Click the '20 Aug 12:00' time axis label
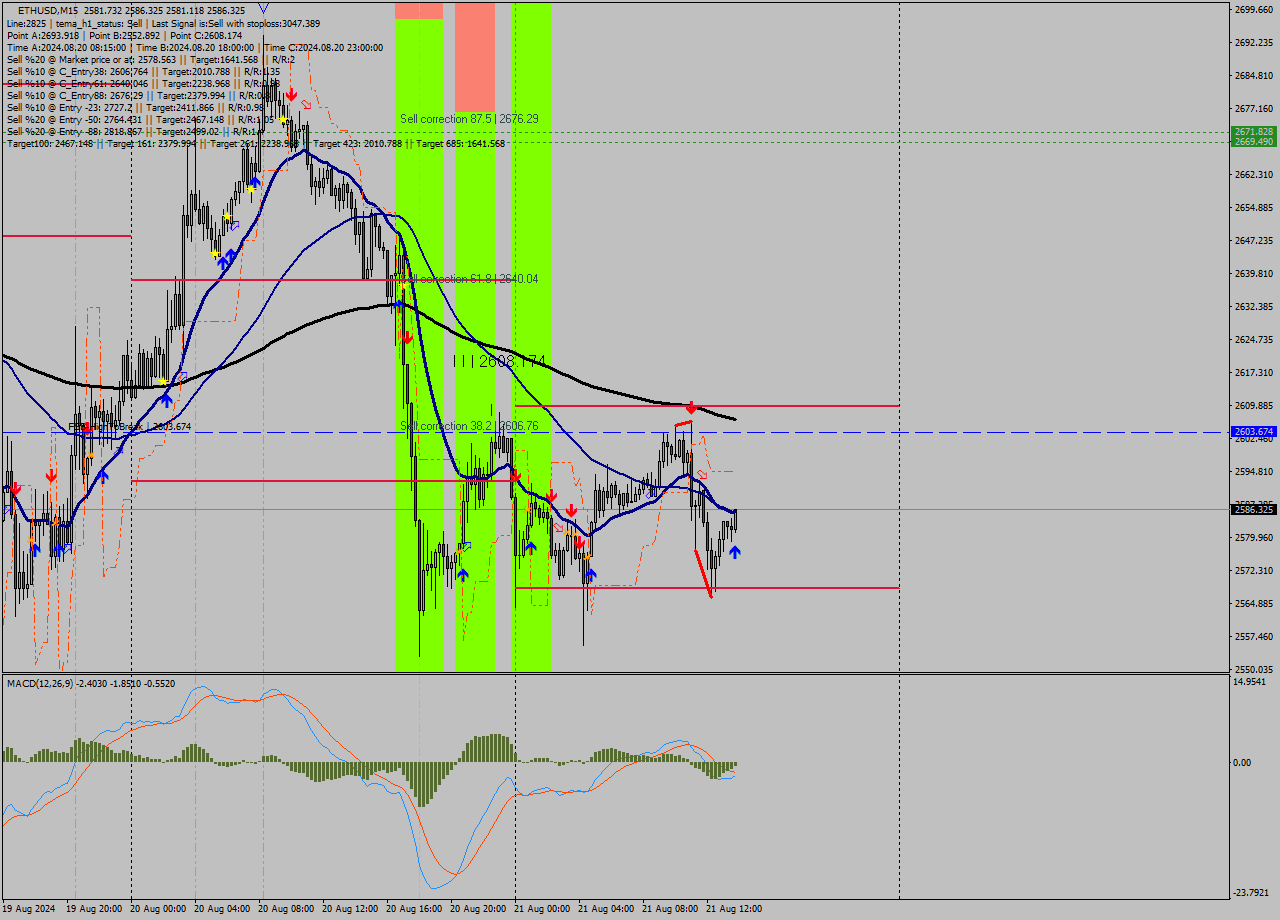 click(x=351, y=909)
